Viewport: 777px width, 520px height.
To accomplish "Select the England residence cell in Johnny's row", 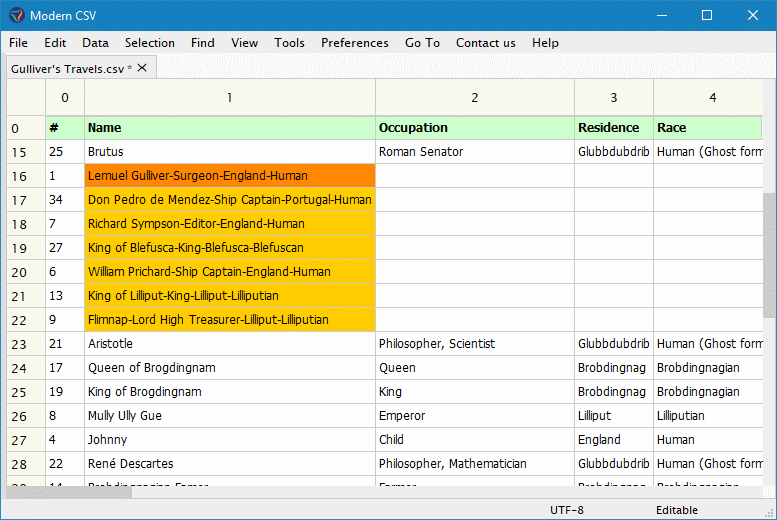I will 614,440.
